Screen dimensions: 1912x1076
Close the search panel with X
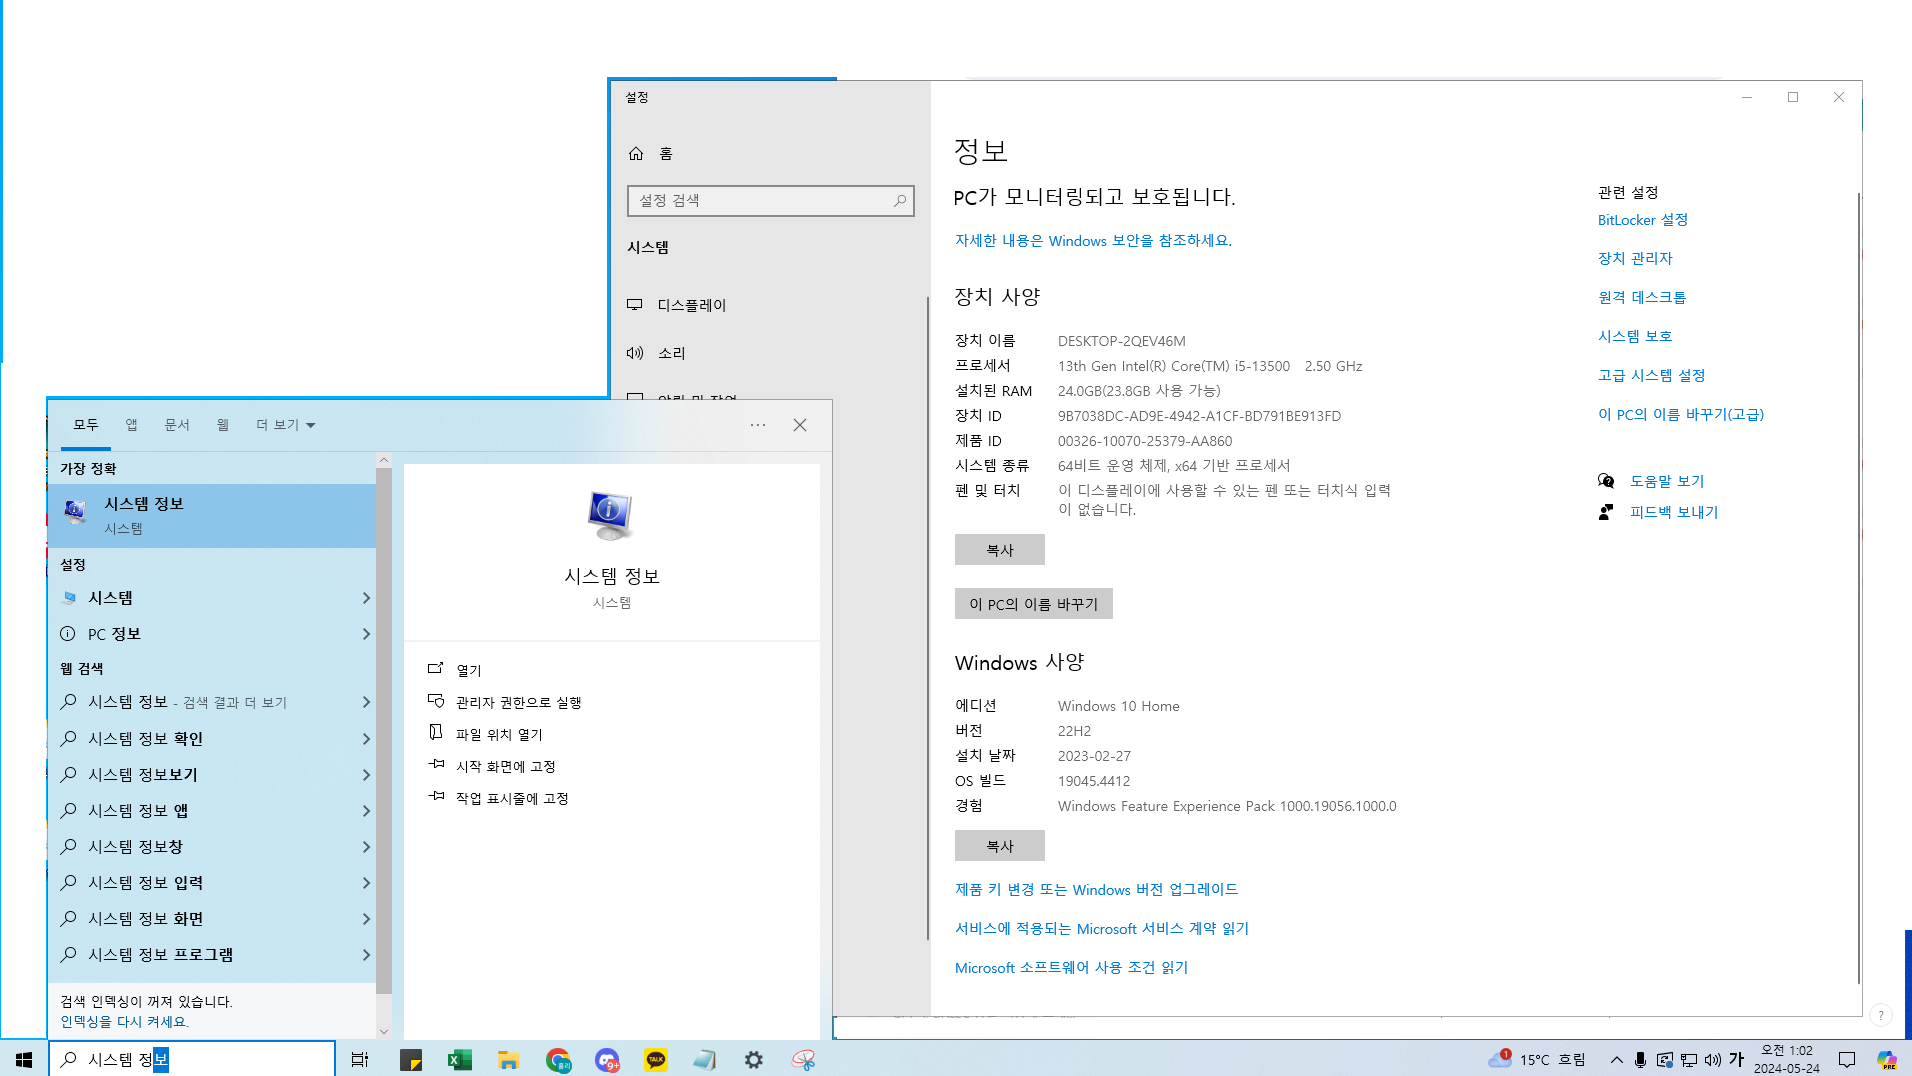[800, 425]
